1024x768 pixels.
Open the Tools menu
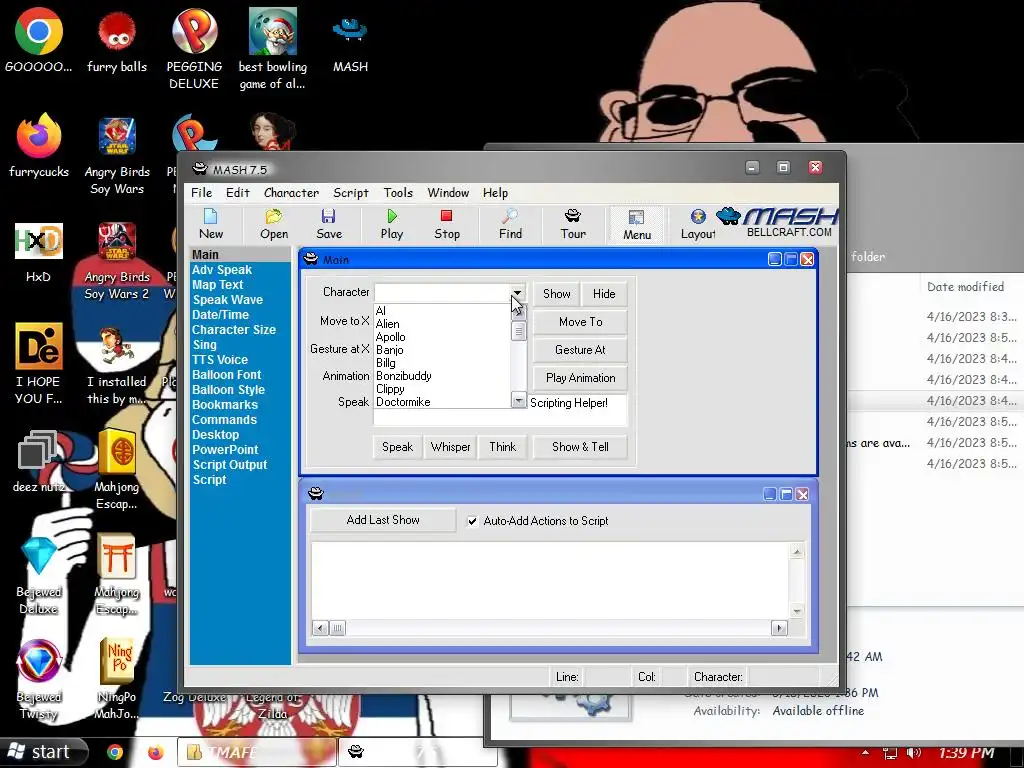coord(398,193)
